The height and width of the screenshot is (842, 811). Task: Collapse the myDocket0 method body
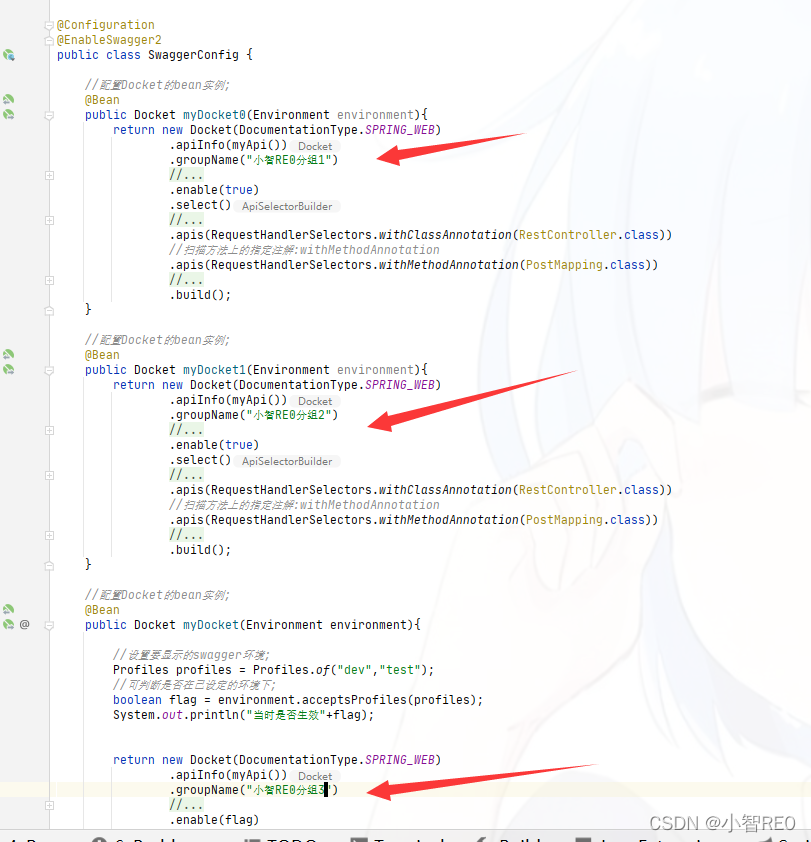pos(49,115)
